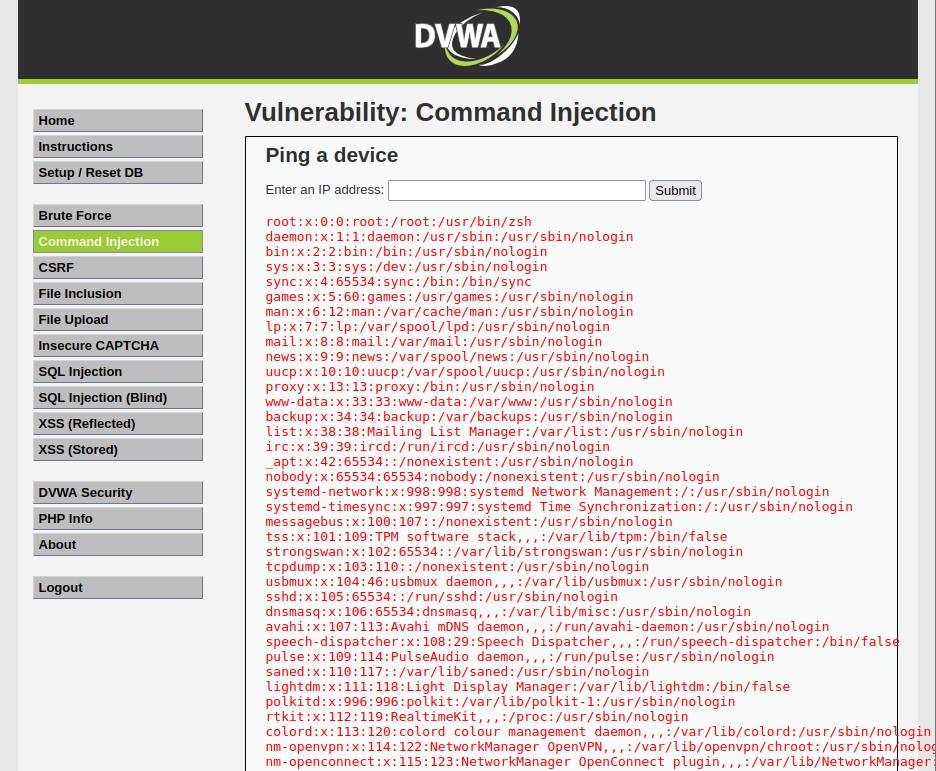Click the polkitd:x:996 output line

point(500,702)
